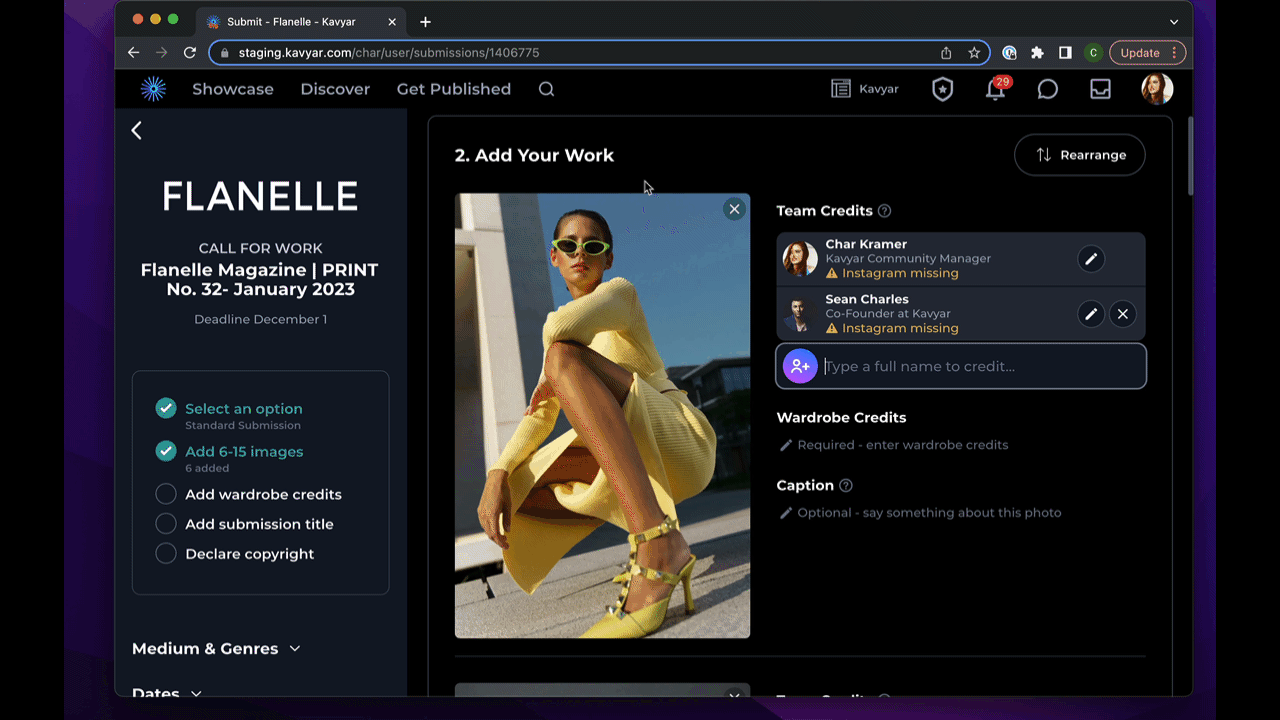Remove Sean Charles from team credits
This screenshot has width=1280, height=720.
point(1123,314)
